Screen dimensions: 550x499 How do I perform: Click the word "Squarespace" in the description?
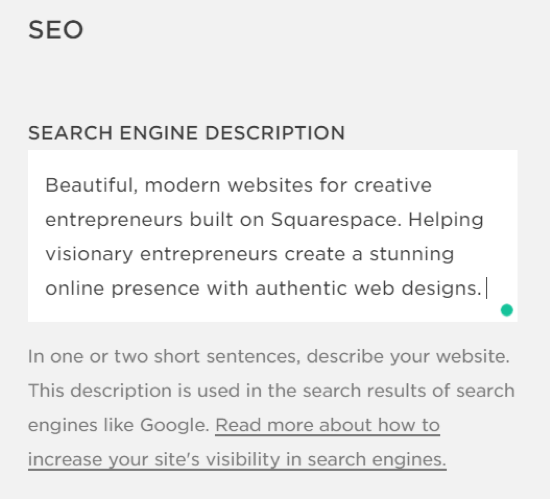[x=336, y=221]
